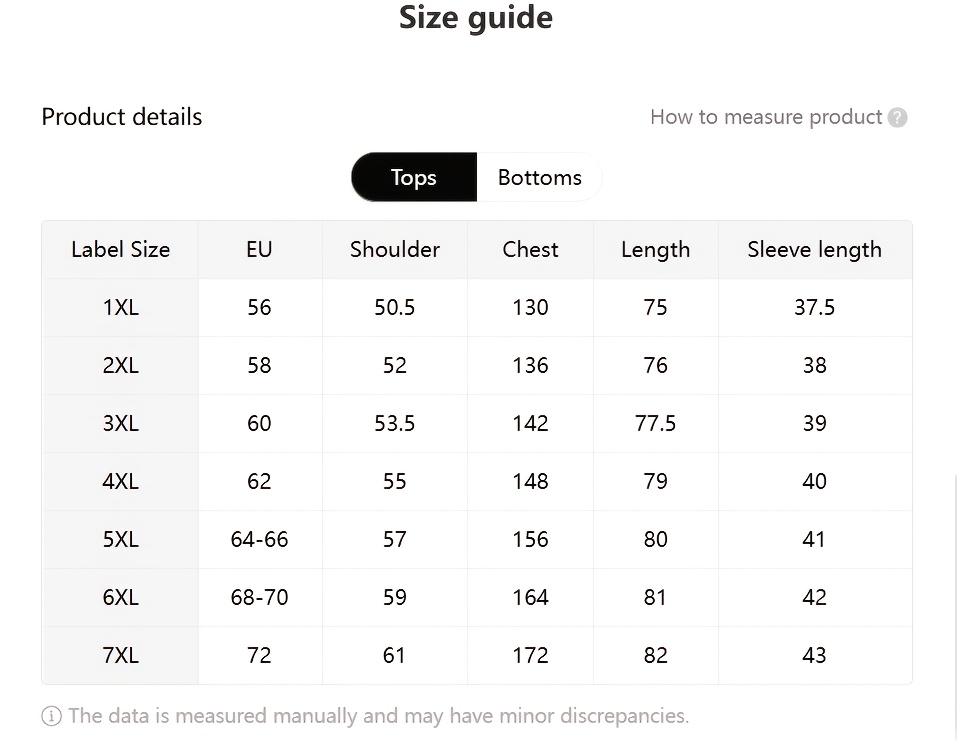Select the 2XL label size cell
The height and width of the screenshot is (741, 957).
tap(120, 365)
